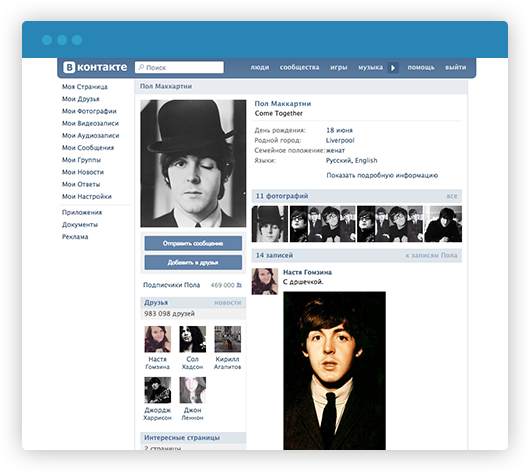Open the 'сообщества' header menu item
The height and width of the screenshot is (473, 530).
pyautogui.click(x=299, y=67)
